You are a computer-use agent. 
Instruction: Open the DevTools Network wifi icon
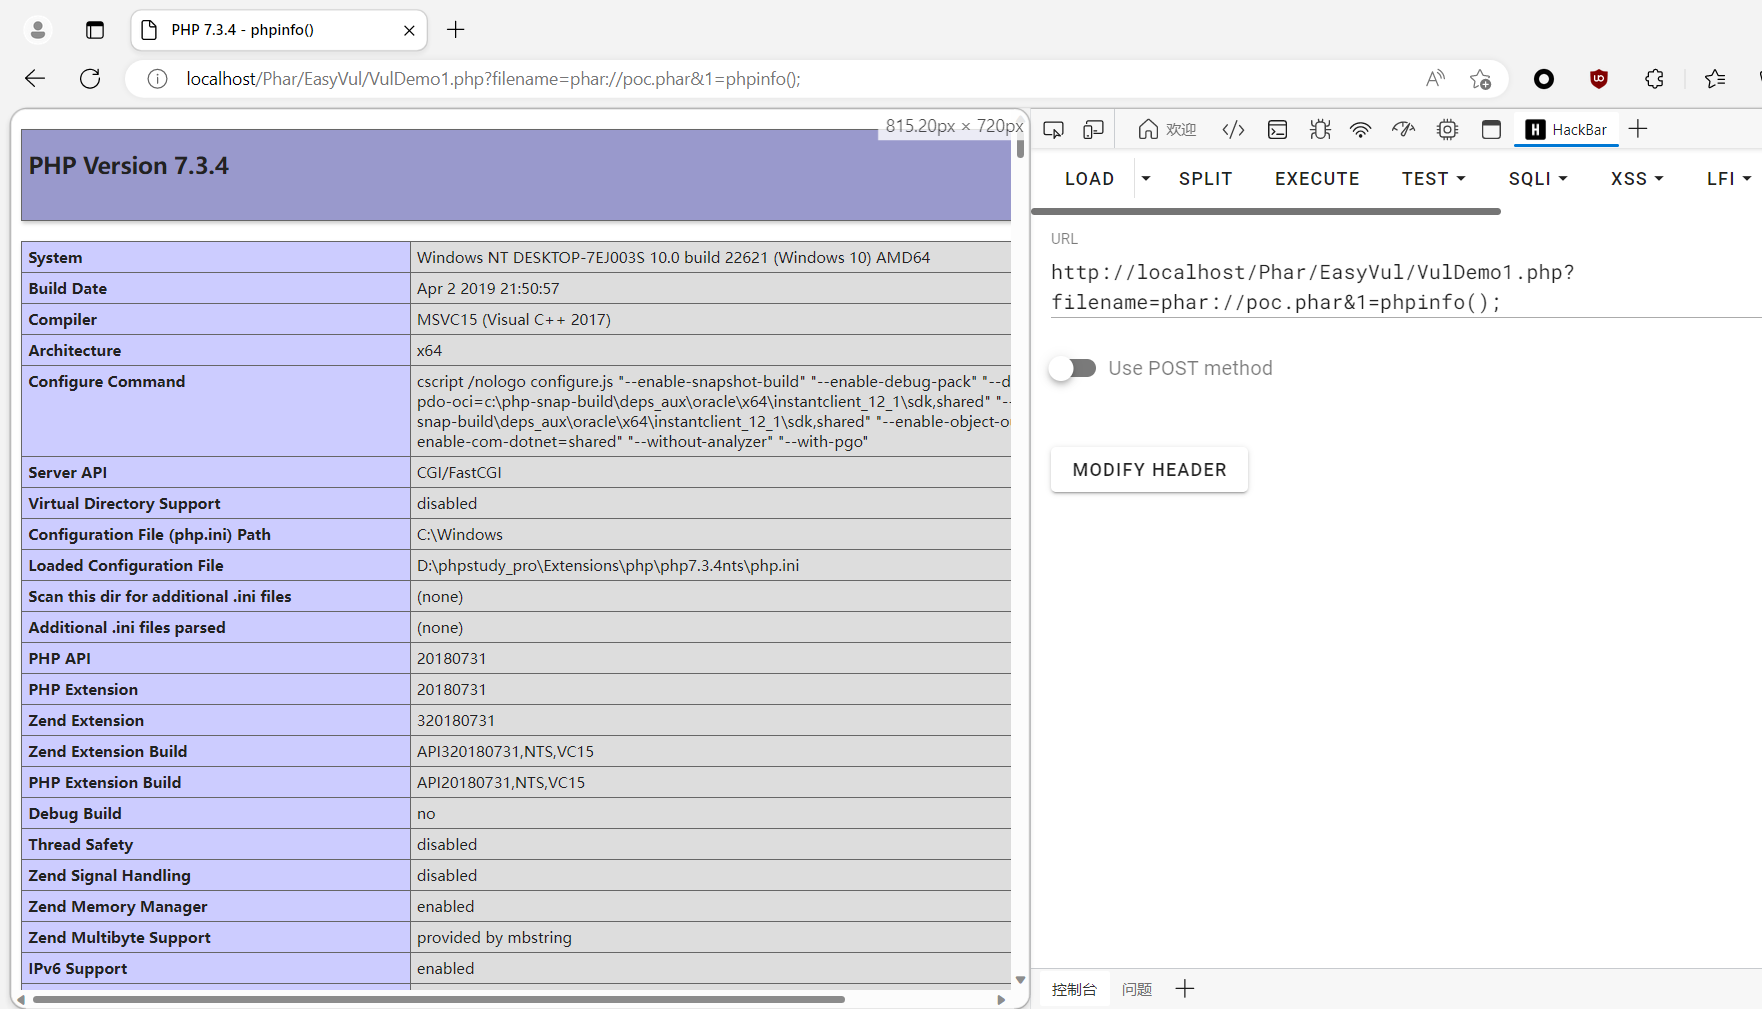tap(1360, 129)
